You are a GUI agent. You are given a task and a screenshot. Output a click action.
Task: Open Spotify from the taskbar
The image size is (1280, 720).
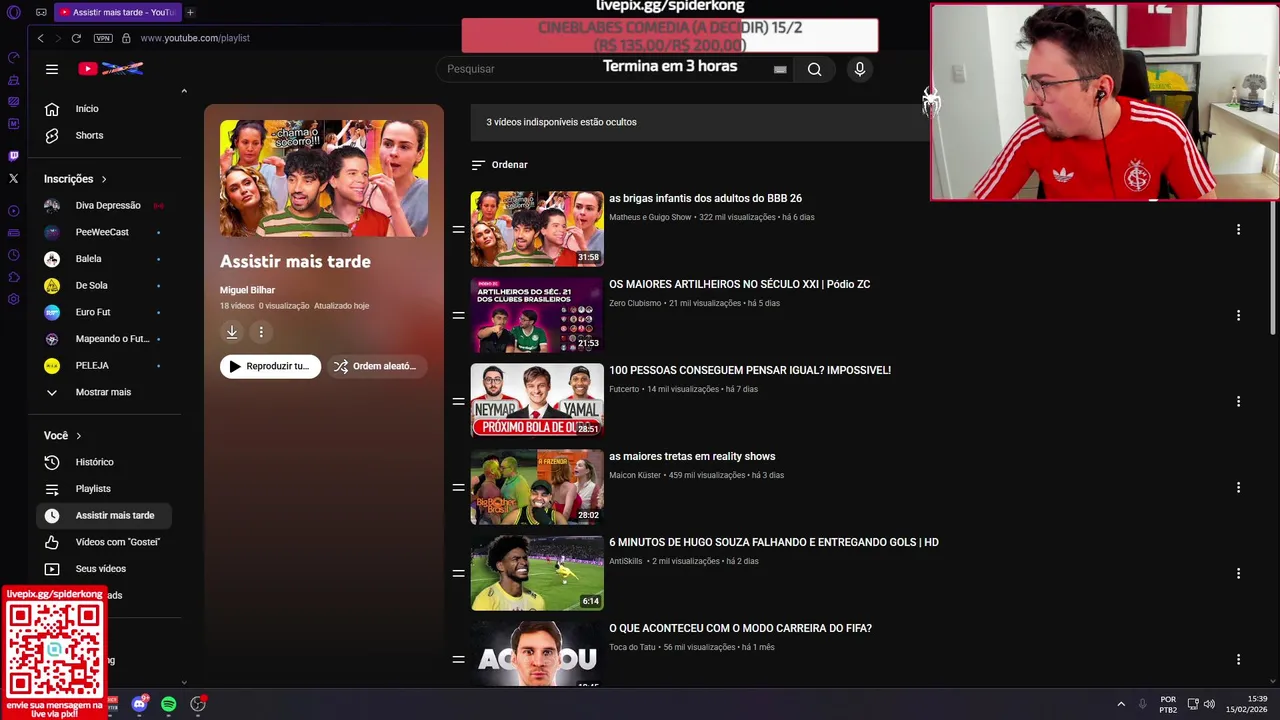coord(168,704)
